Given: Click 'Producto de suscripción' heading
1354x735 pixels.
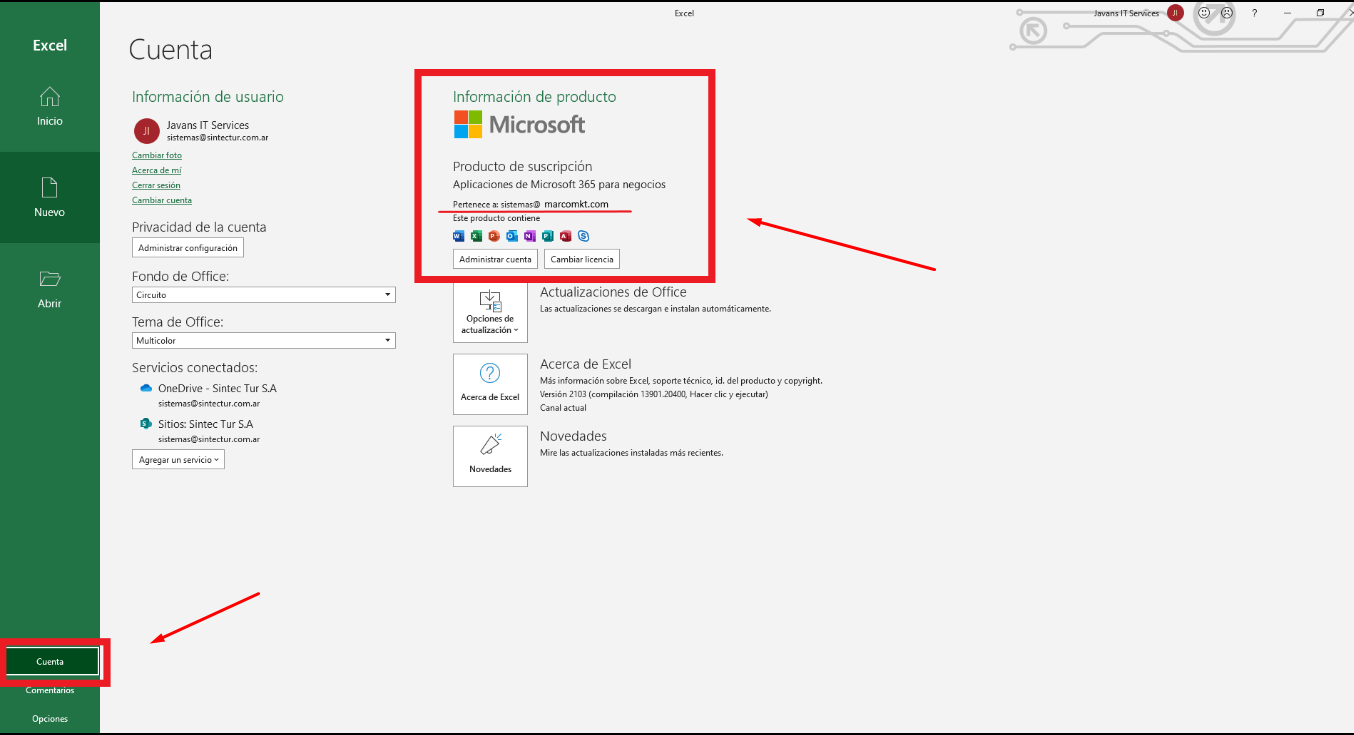Looking at the screenshot, I should click(523, 166).
